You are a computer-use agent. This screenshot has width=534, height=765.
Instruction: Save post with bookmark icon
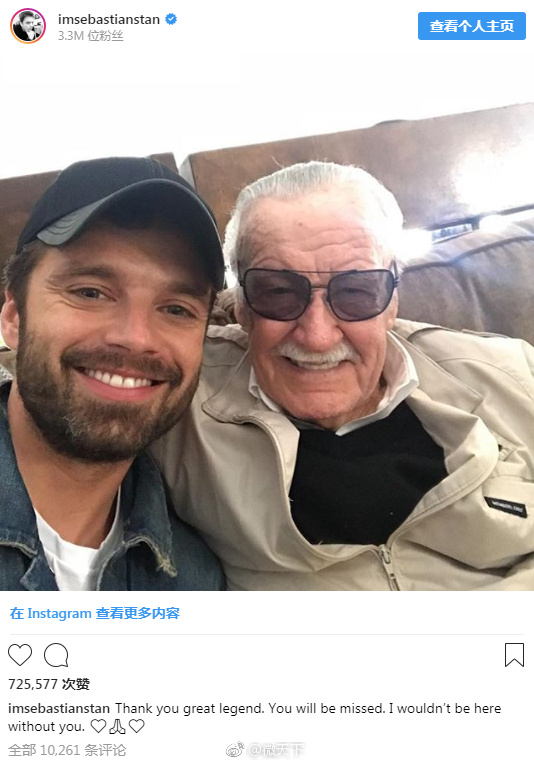(x=514, y=655)
